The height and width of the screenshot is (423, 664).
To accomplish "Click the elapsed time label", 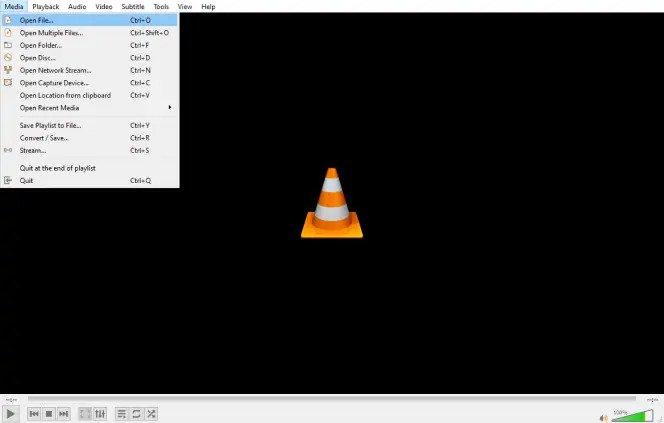I will (11, 399).
